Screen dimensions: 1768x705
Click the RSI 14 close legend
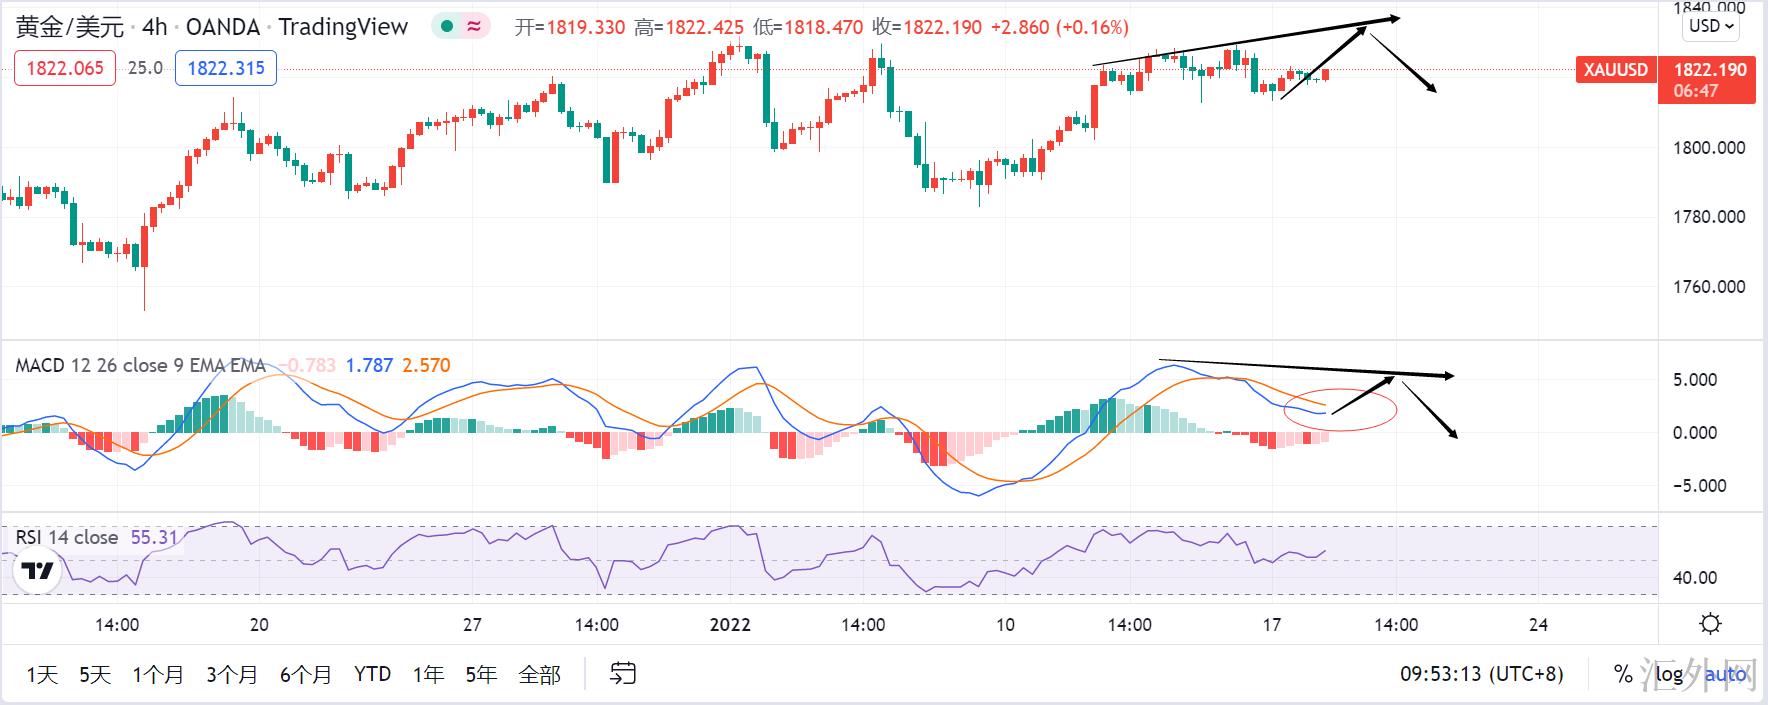point(66,537)
